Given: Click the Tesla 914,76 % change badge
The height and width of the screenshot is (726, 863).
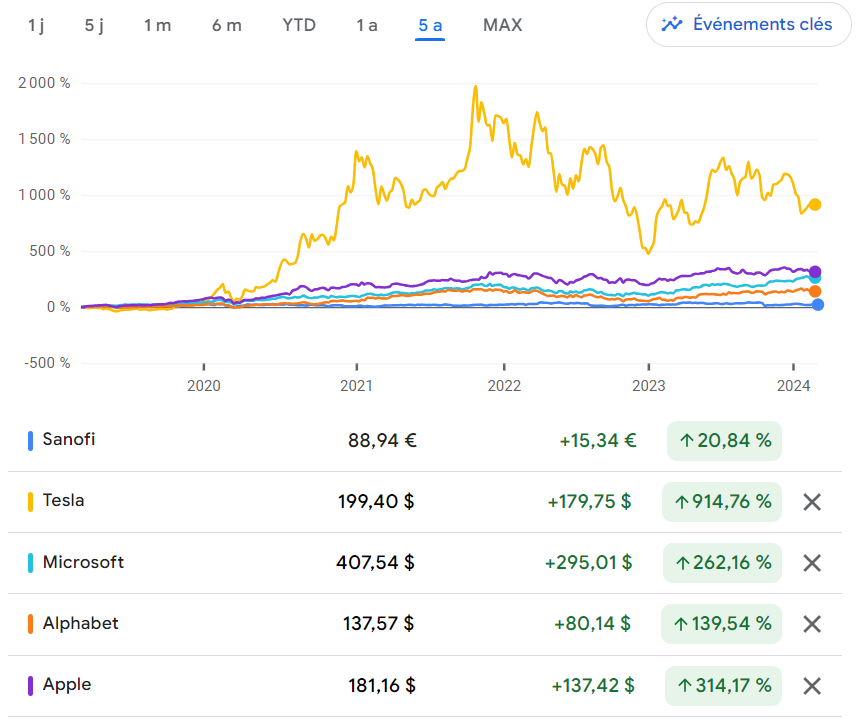Looking at the screenshot, I should [x=722, y=502].
